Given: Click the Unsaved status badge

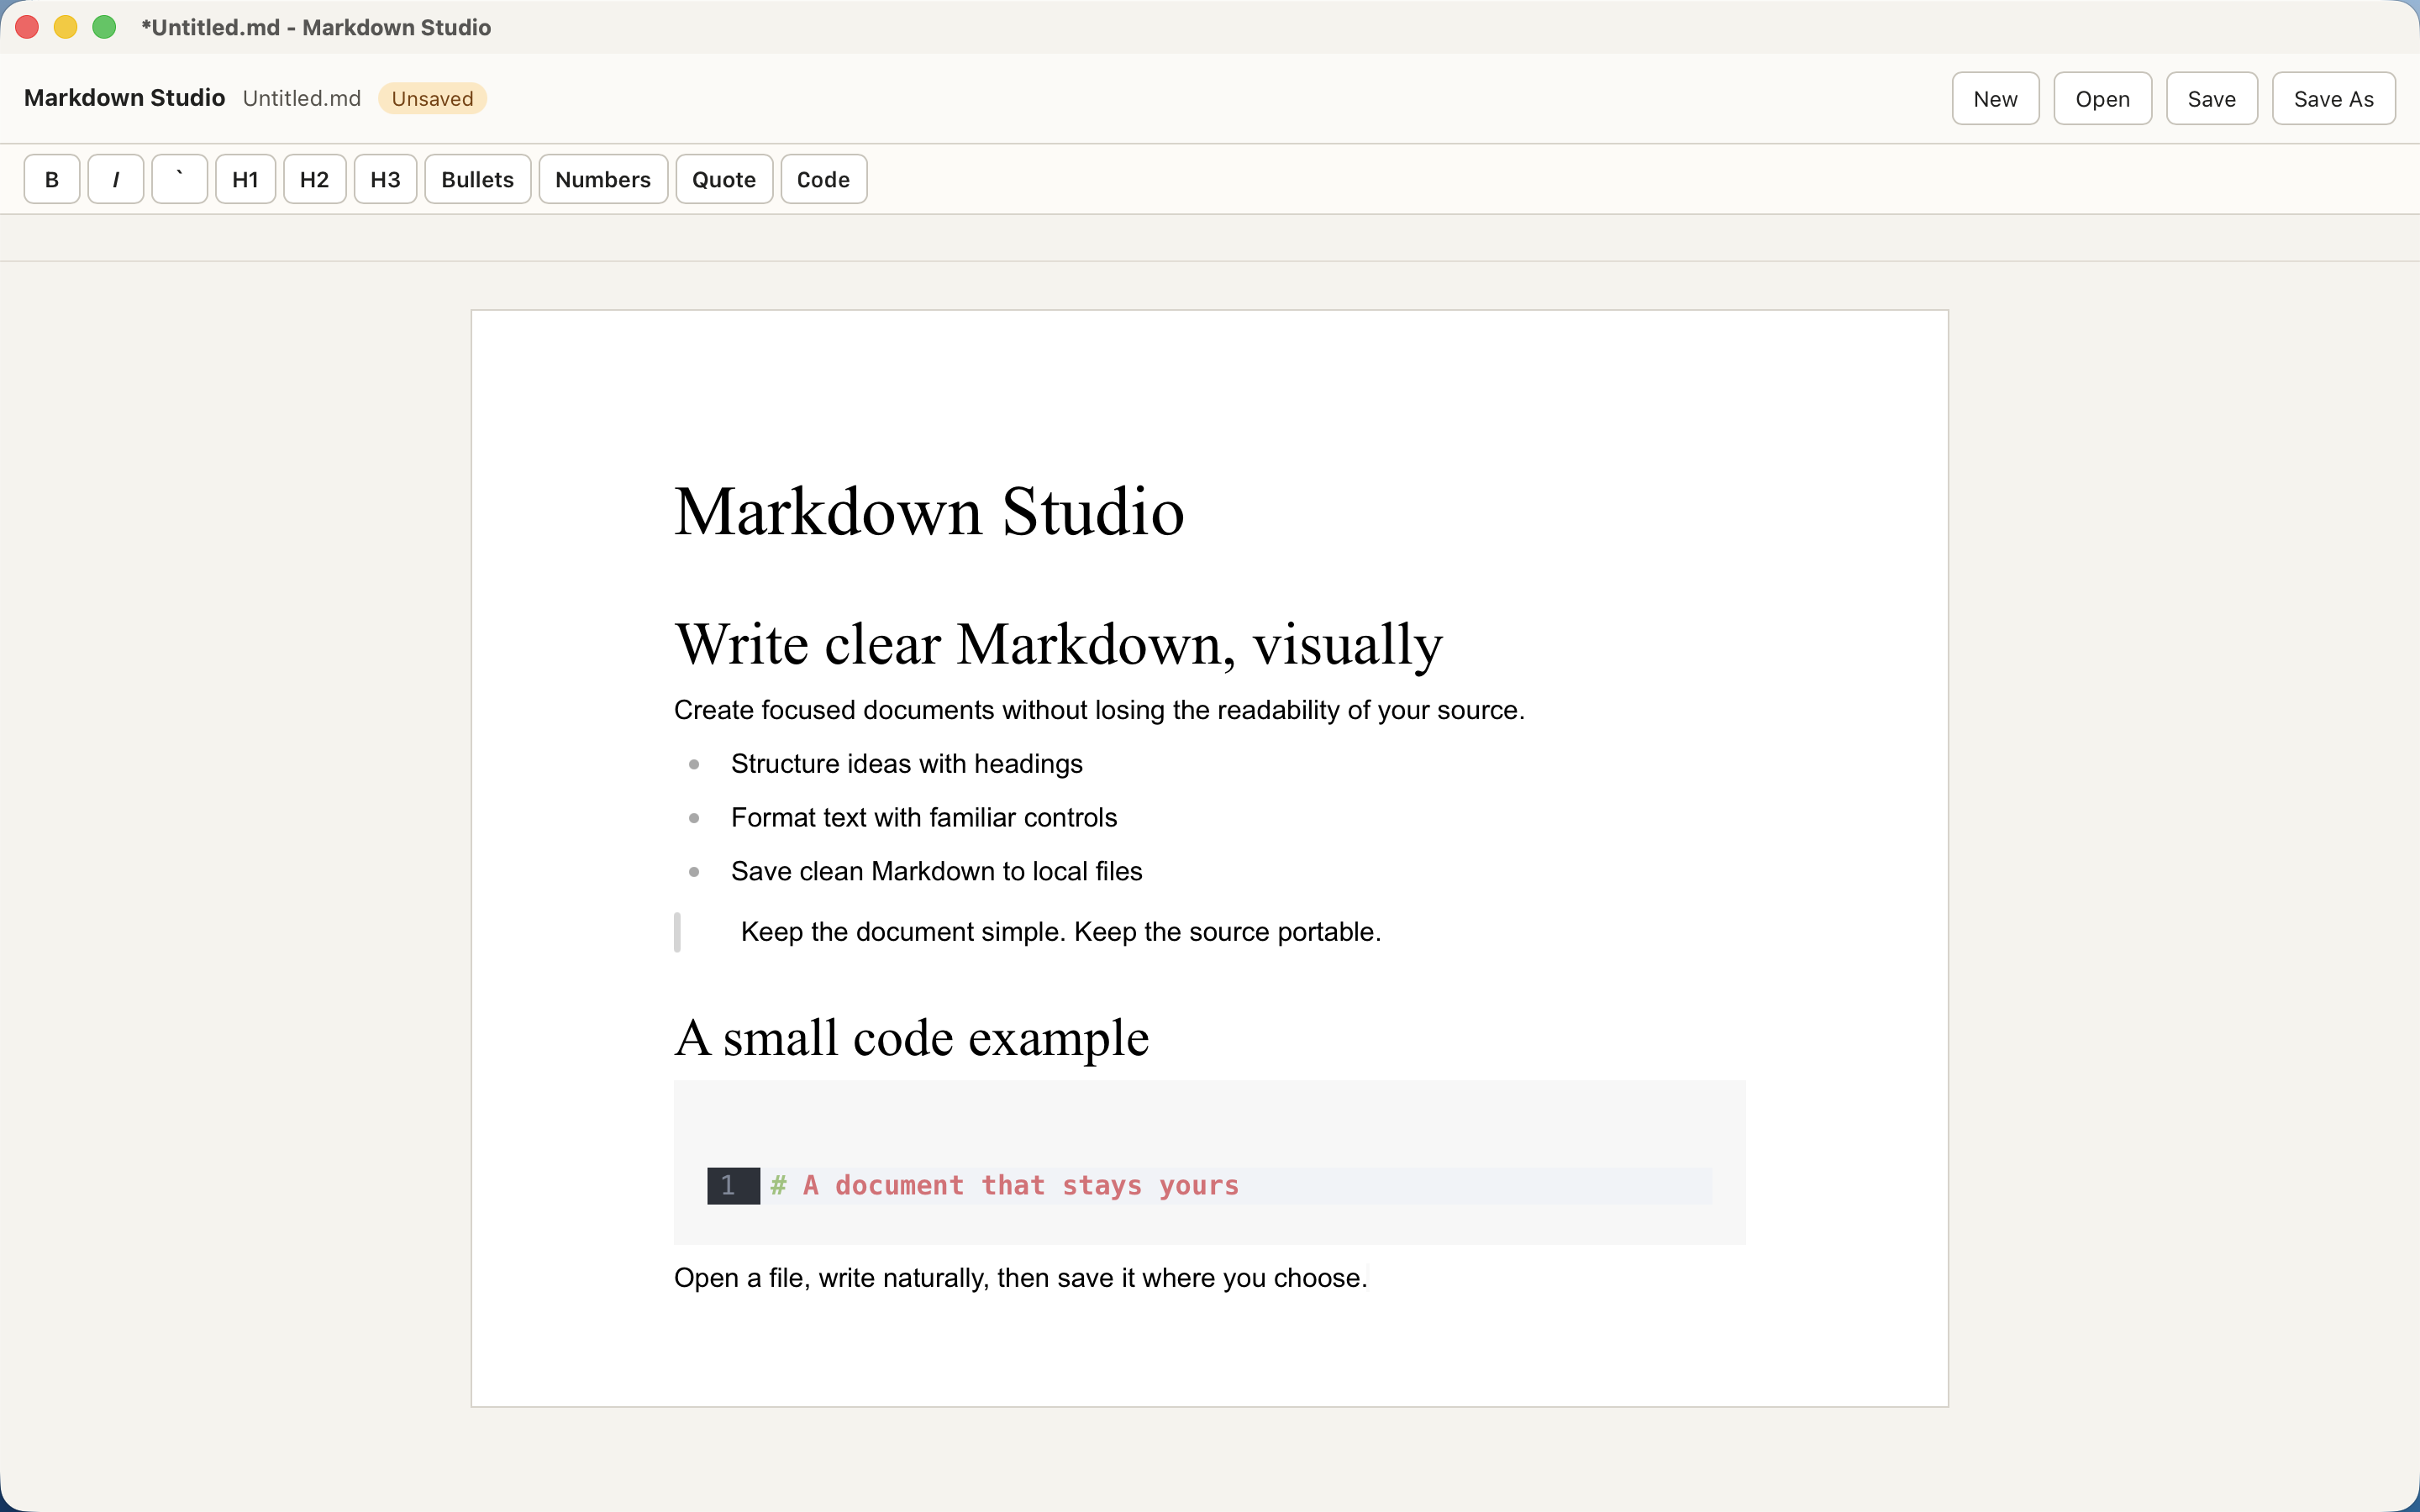Looking at the screenshot, I should pyautogui.click(x=432, y=98).
